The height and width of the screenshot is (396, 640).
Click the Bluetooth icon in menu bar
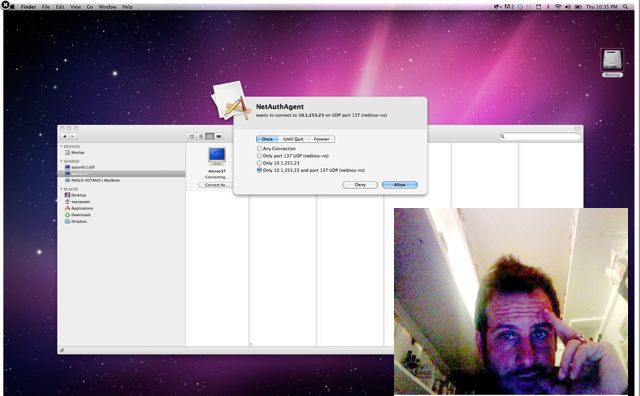(x=548, y=7)
